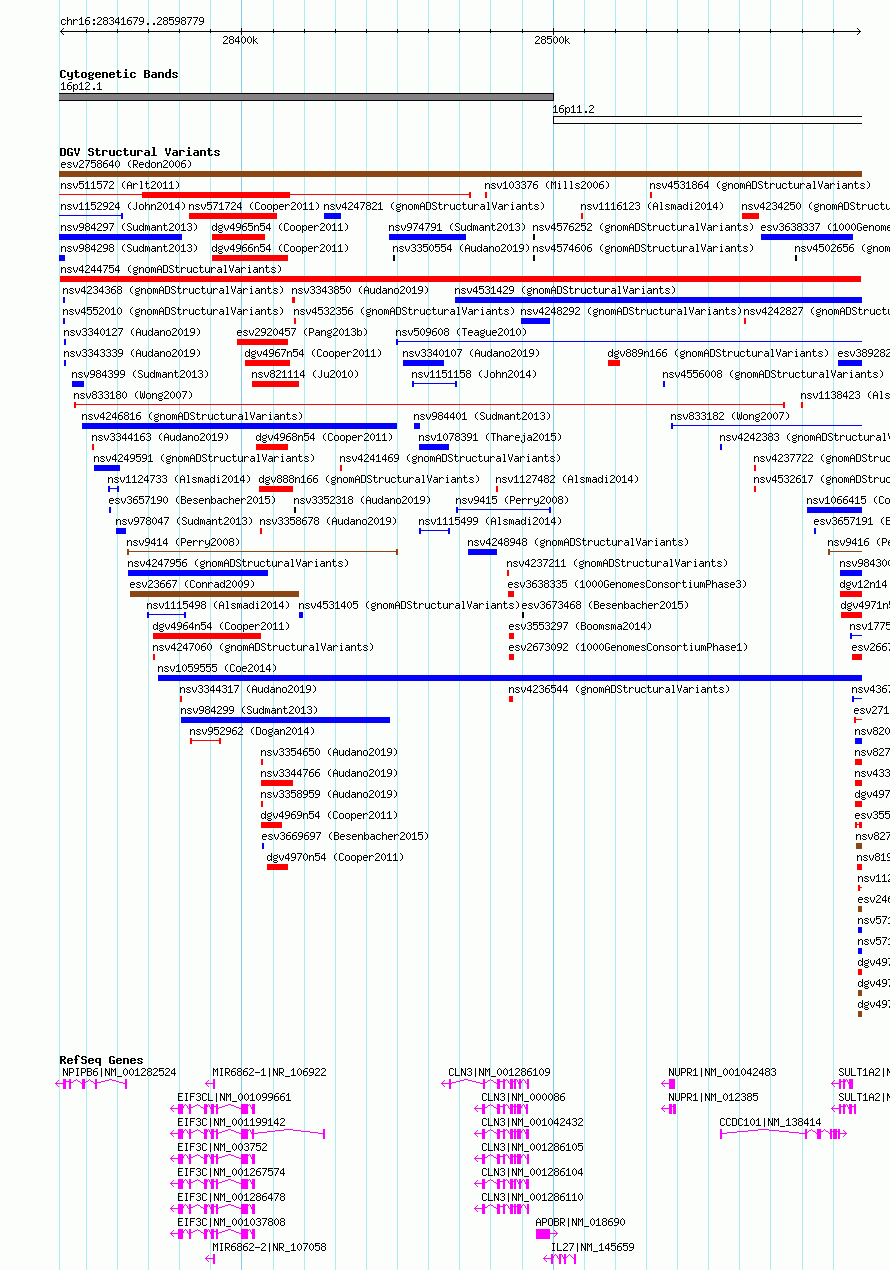Open MIR6862-2|NR_107058 gene label
890x1270 pixels.
point(269,1247)
